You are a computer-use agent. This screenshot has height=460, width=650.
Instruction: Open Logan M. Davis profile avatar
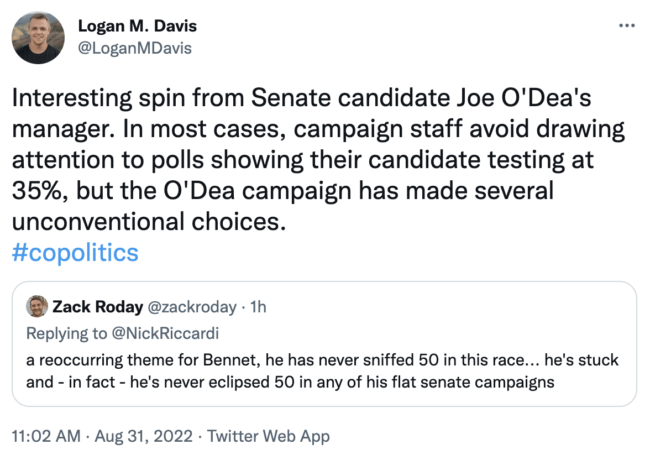coord(38,38)
